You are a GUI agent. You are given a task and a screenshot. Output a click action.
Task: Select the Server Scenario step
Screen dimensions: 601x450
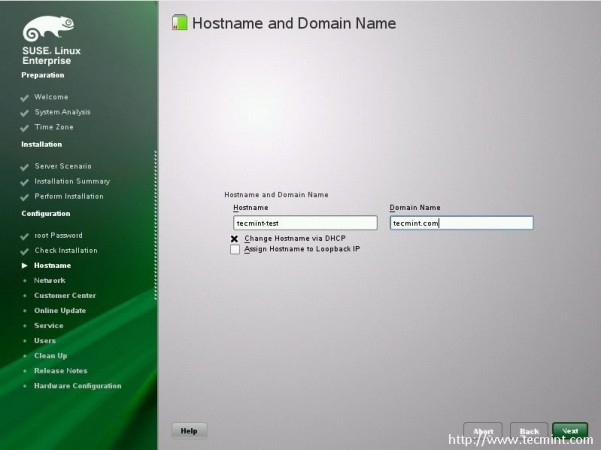tap(63, 166)
